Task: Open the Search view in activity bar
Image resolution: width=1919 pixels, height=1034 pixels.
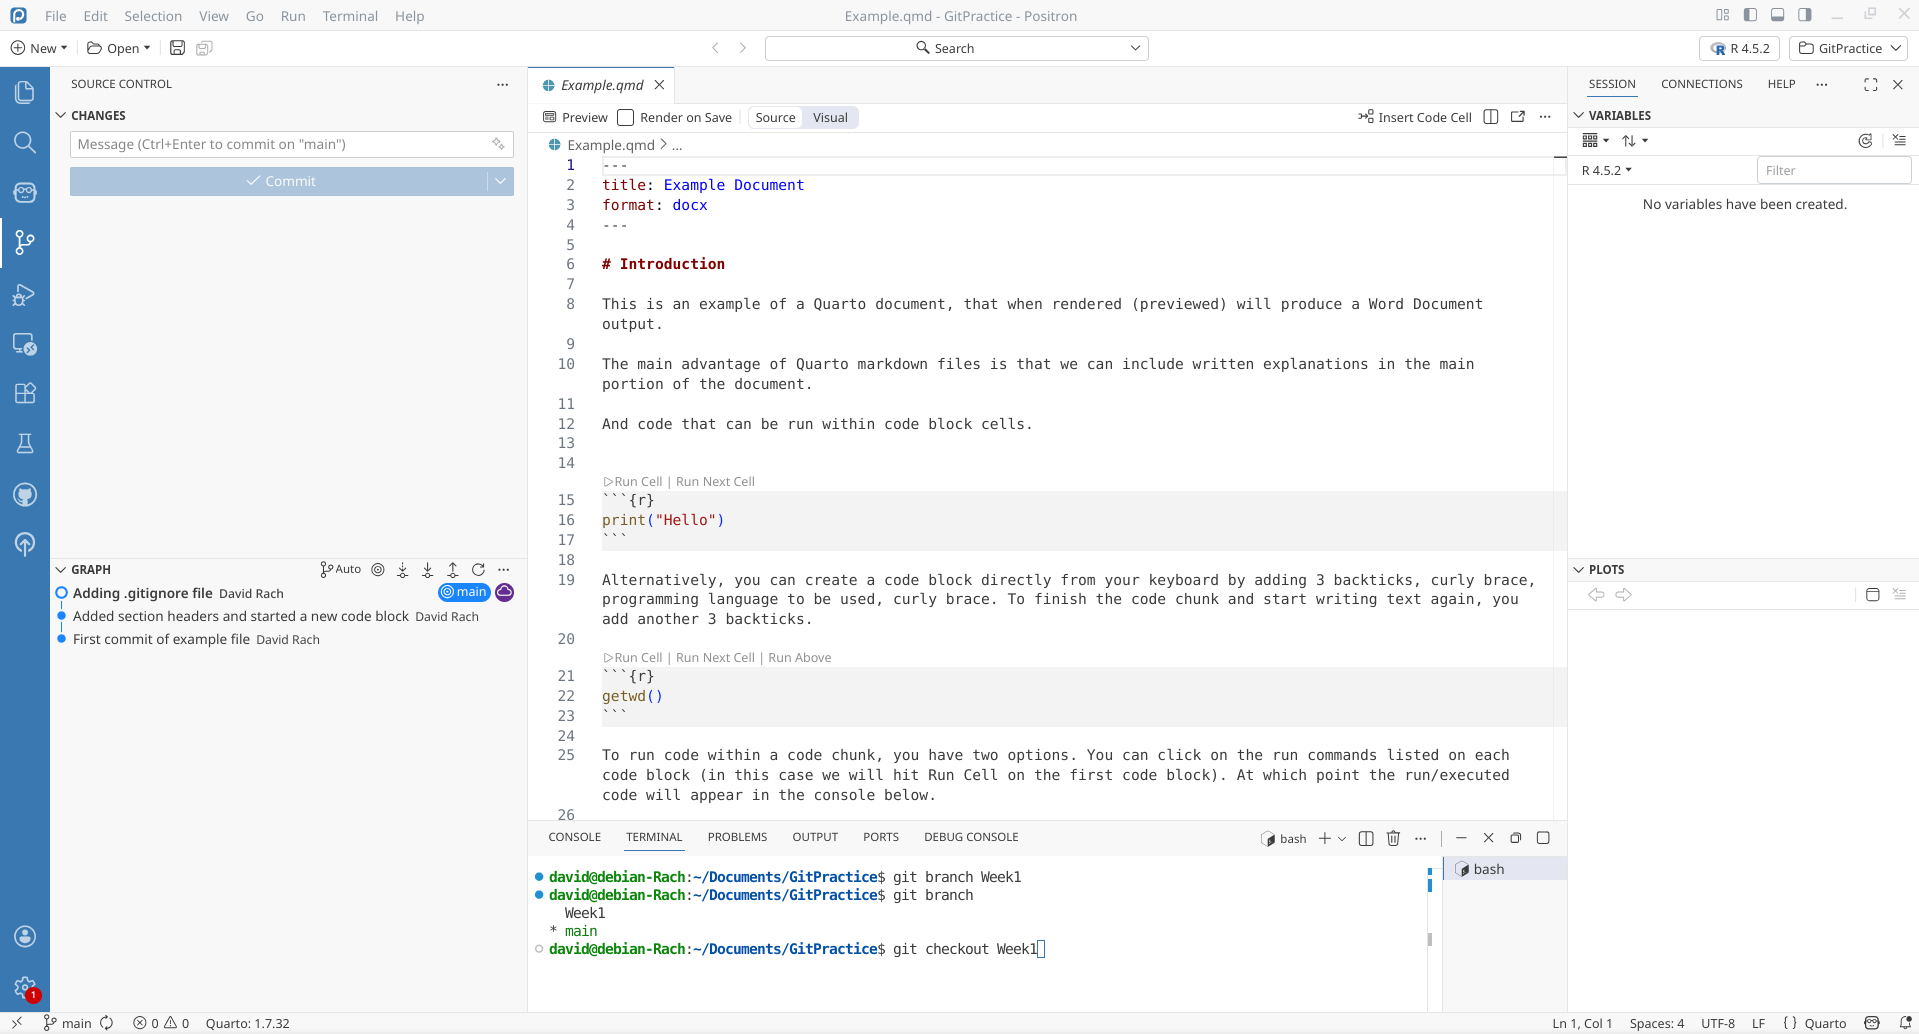Action: (x=25, y=142)
